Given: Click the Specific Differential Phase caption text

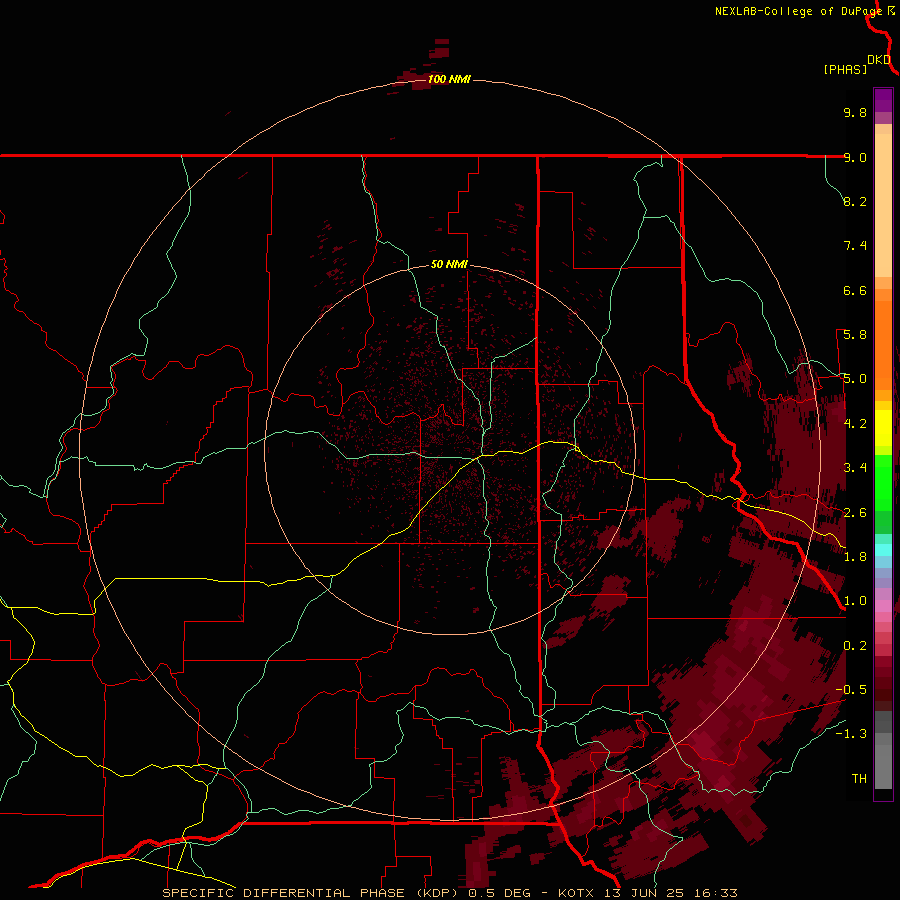Looking at the screenshot, I should pyautogui.click(x=449, y=893).
